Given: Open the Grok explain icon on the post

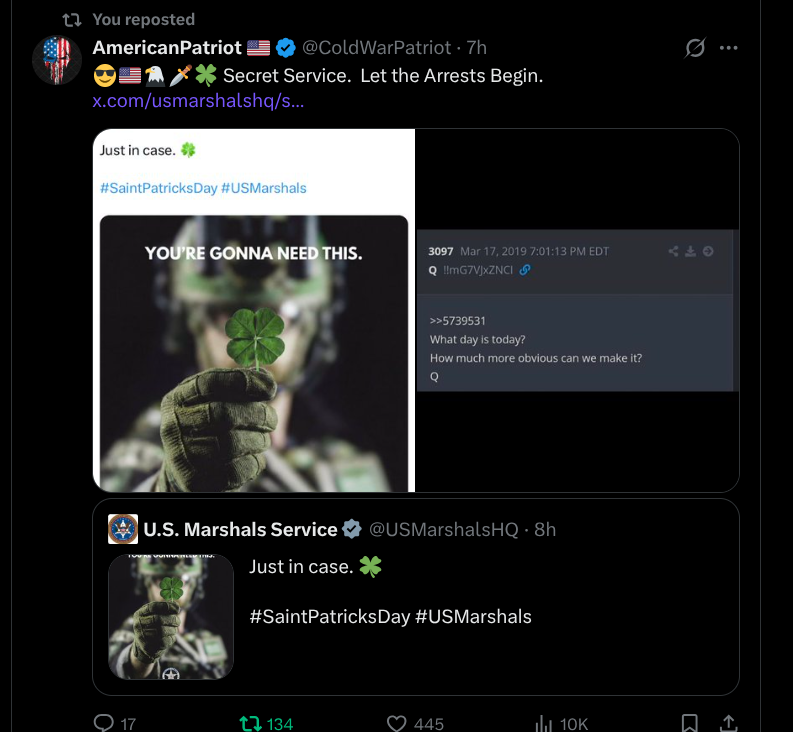Looking at the screenshot, I should (694, 48).
